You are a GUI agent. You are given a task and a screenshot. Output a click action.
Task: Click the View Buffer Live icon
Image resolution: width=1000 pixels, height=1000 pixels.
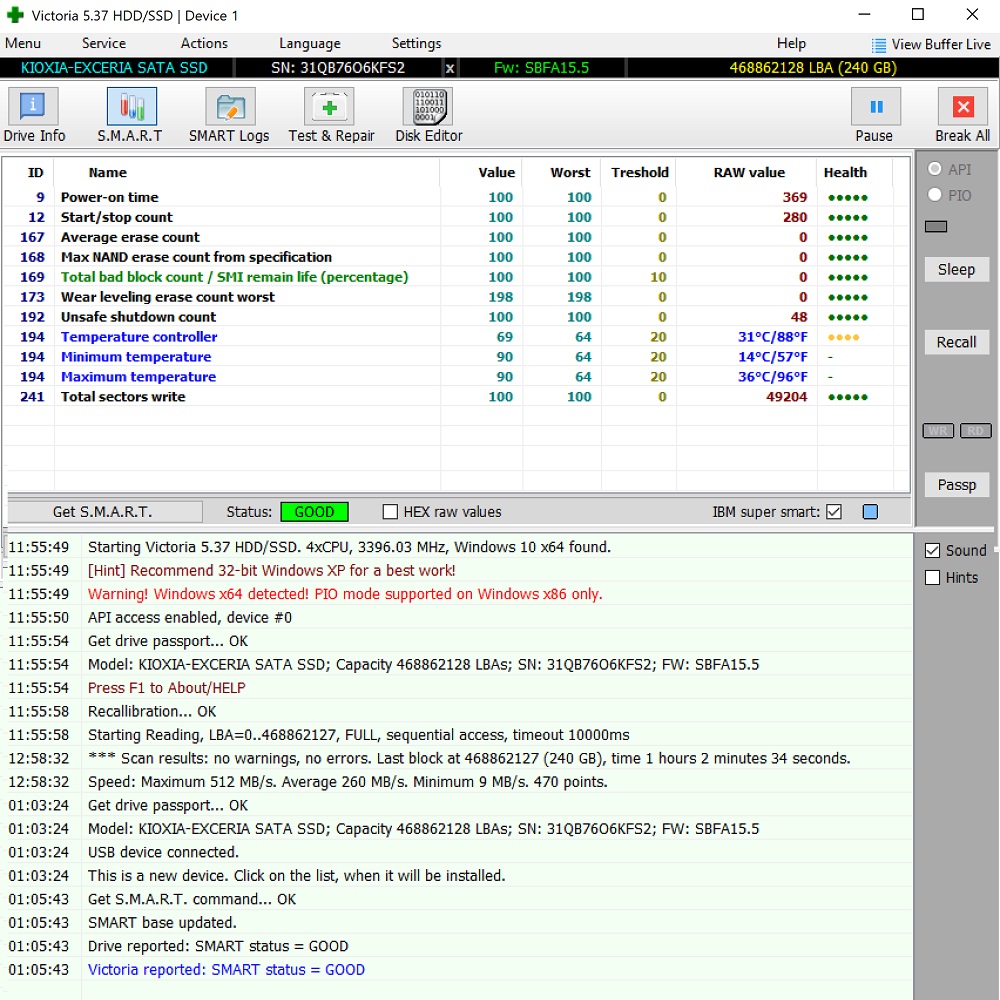[879, 45]
